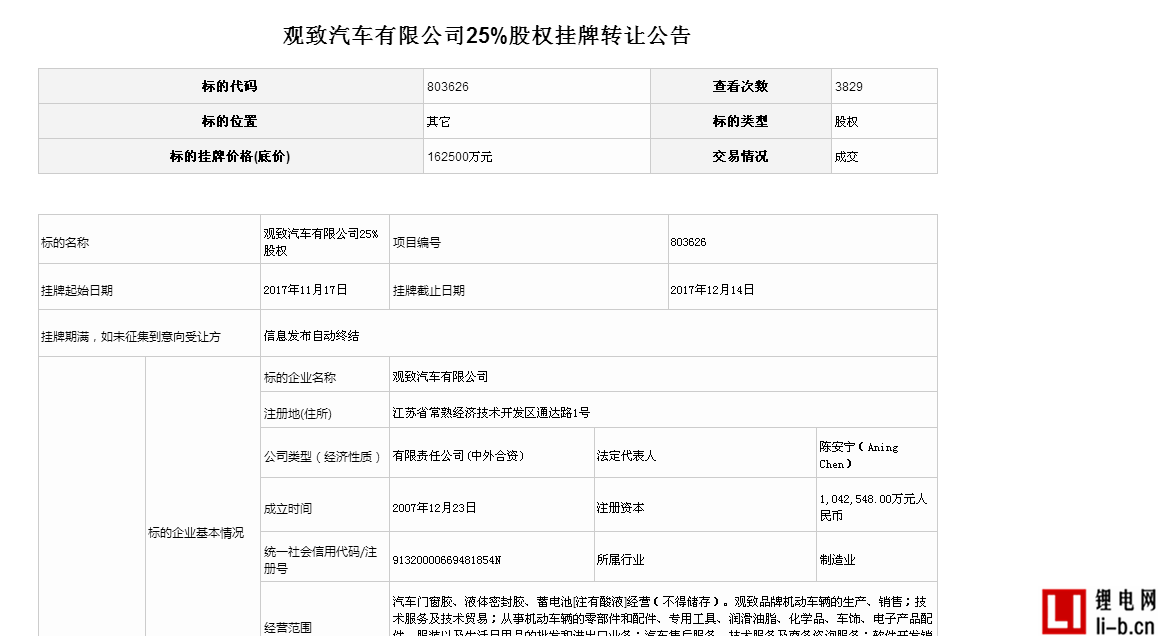Select the 标的位置 header cell
Viewport: 1158px width, 636px height.
230,121
